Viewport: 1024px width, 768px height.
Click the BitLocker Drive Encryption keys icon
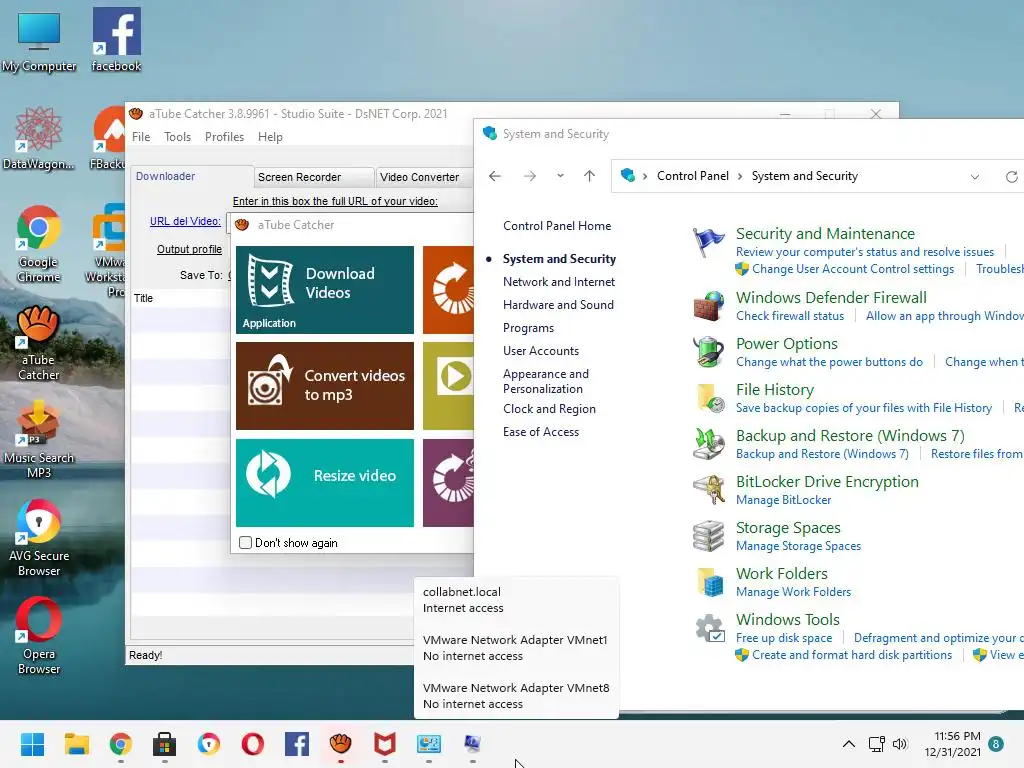pos(709,490)
